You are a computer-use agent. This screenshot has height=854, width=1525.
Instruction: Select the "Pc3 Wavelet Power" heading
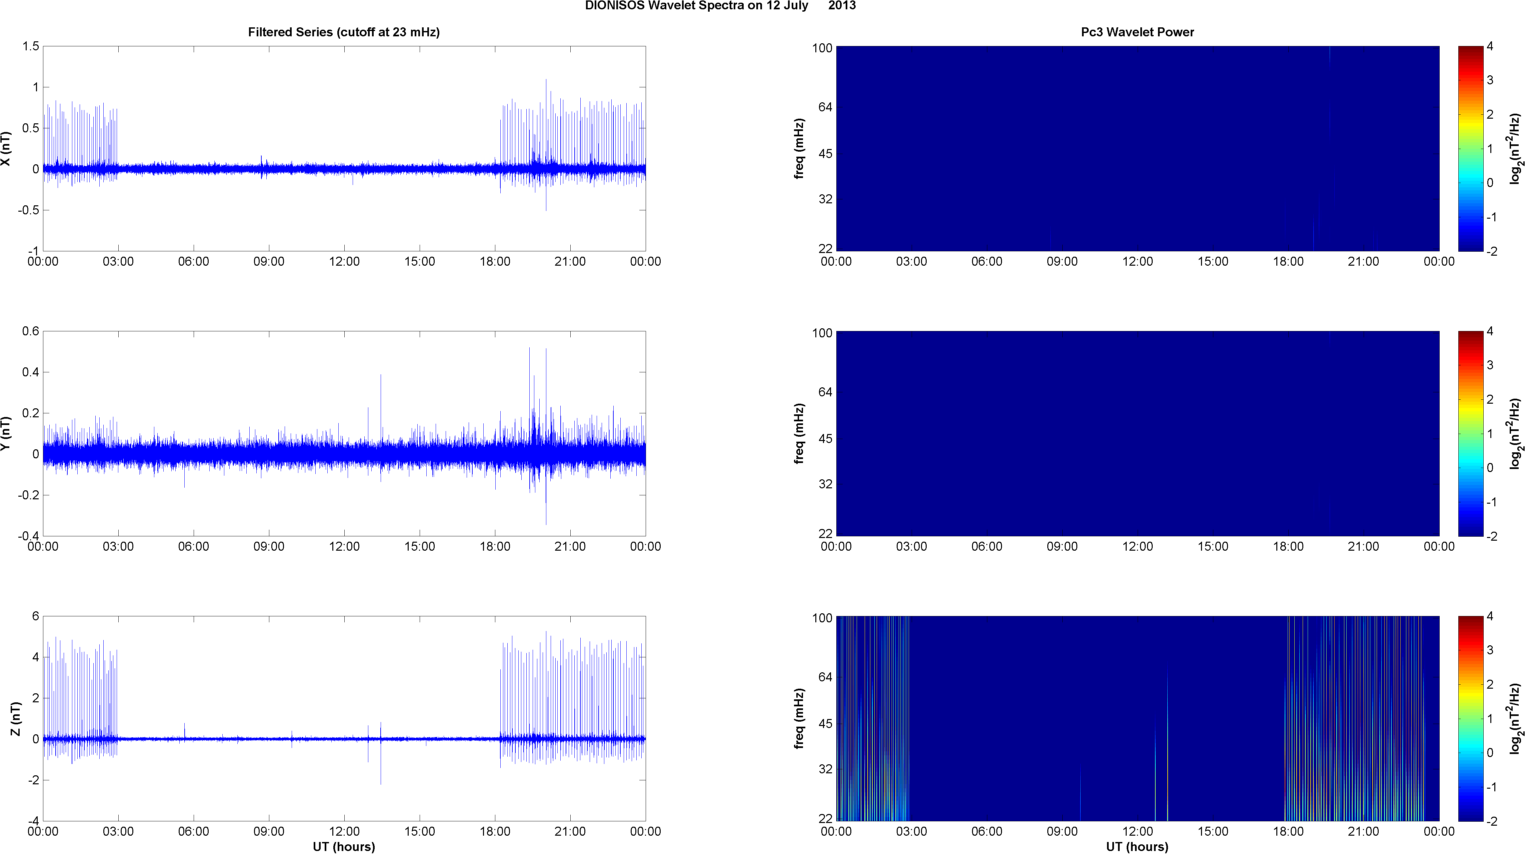pyautogui.click(x=1137, y=32)
